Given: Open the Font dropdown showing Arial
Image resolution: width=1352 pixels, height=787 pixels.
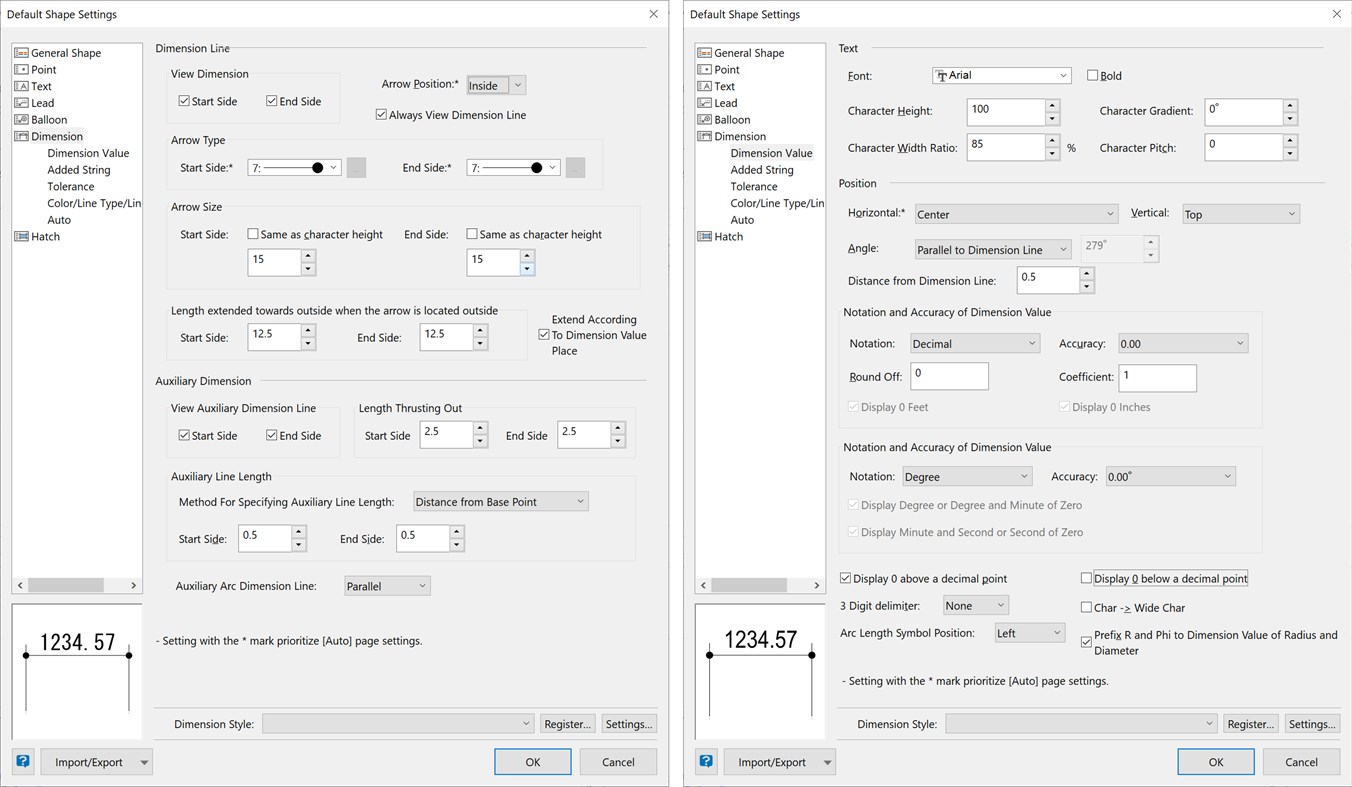Looking at the screenshot, I should pos(1001,75).
